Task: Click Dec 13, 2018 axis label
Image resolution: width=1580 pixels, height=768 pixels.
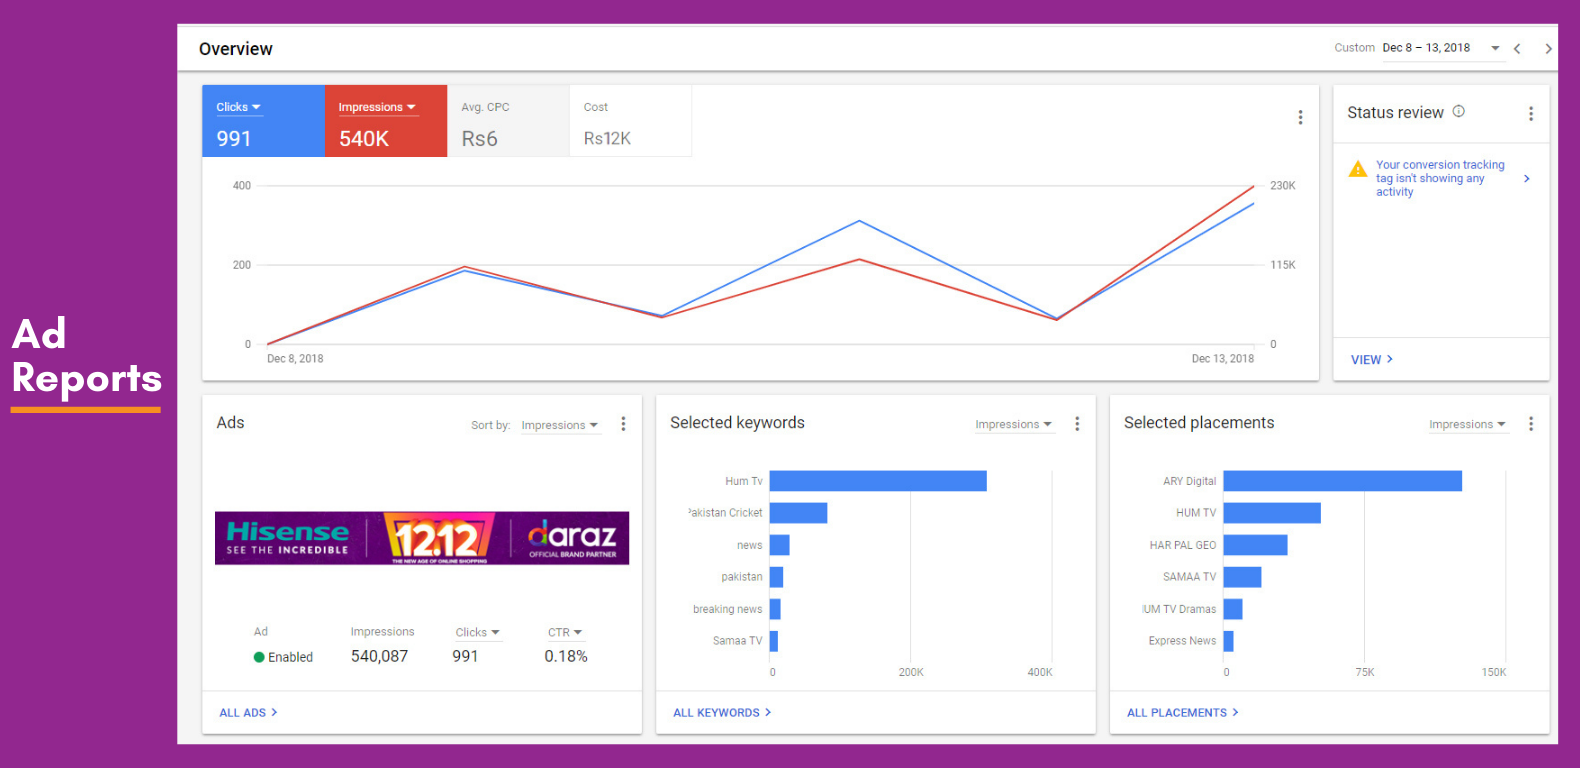Action: point(1222,359)
